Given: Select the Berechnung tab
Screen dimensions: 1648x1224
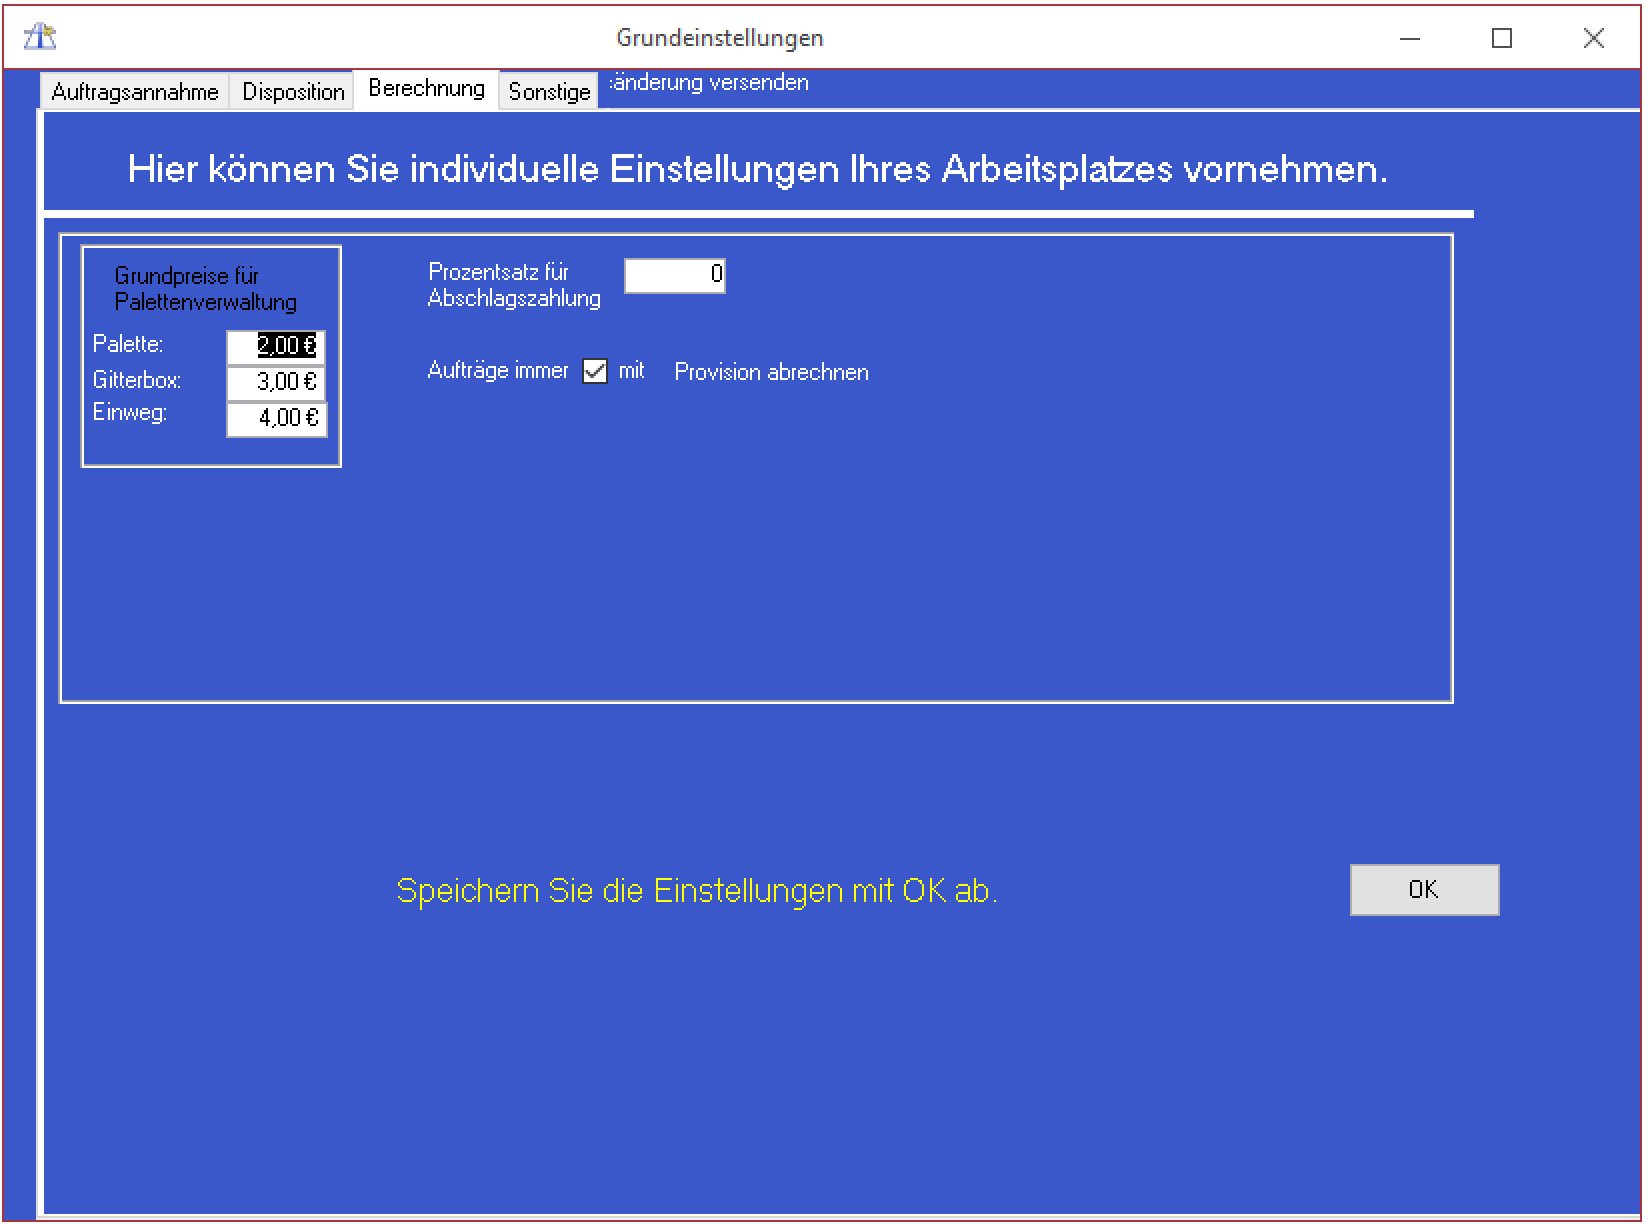Looking at the screenshot, I should pyautogui.click(x=426, y=89).
